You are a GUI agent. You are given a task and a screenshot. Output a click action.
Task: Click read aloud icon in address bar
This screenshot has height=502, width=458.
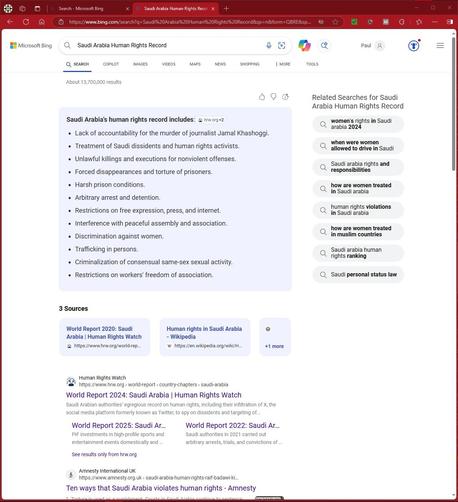321,22
